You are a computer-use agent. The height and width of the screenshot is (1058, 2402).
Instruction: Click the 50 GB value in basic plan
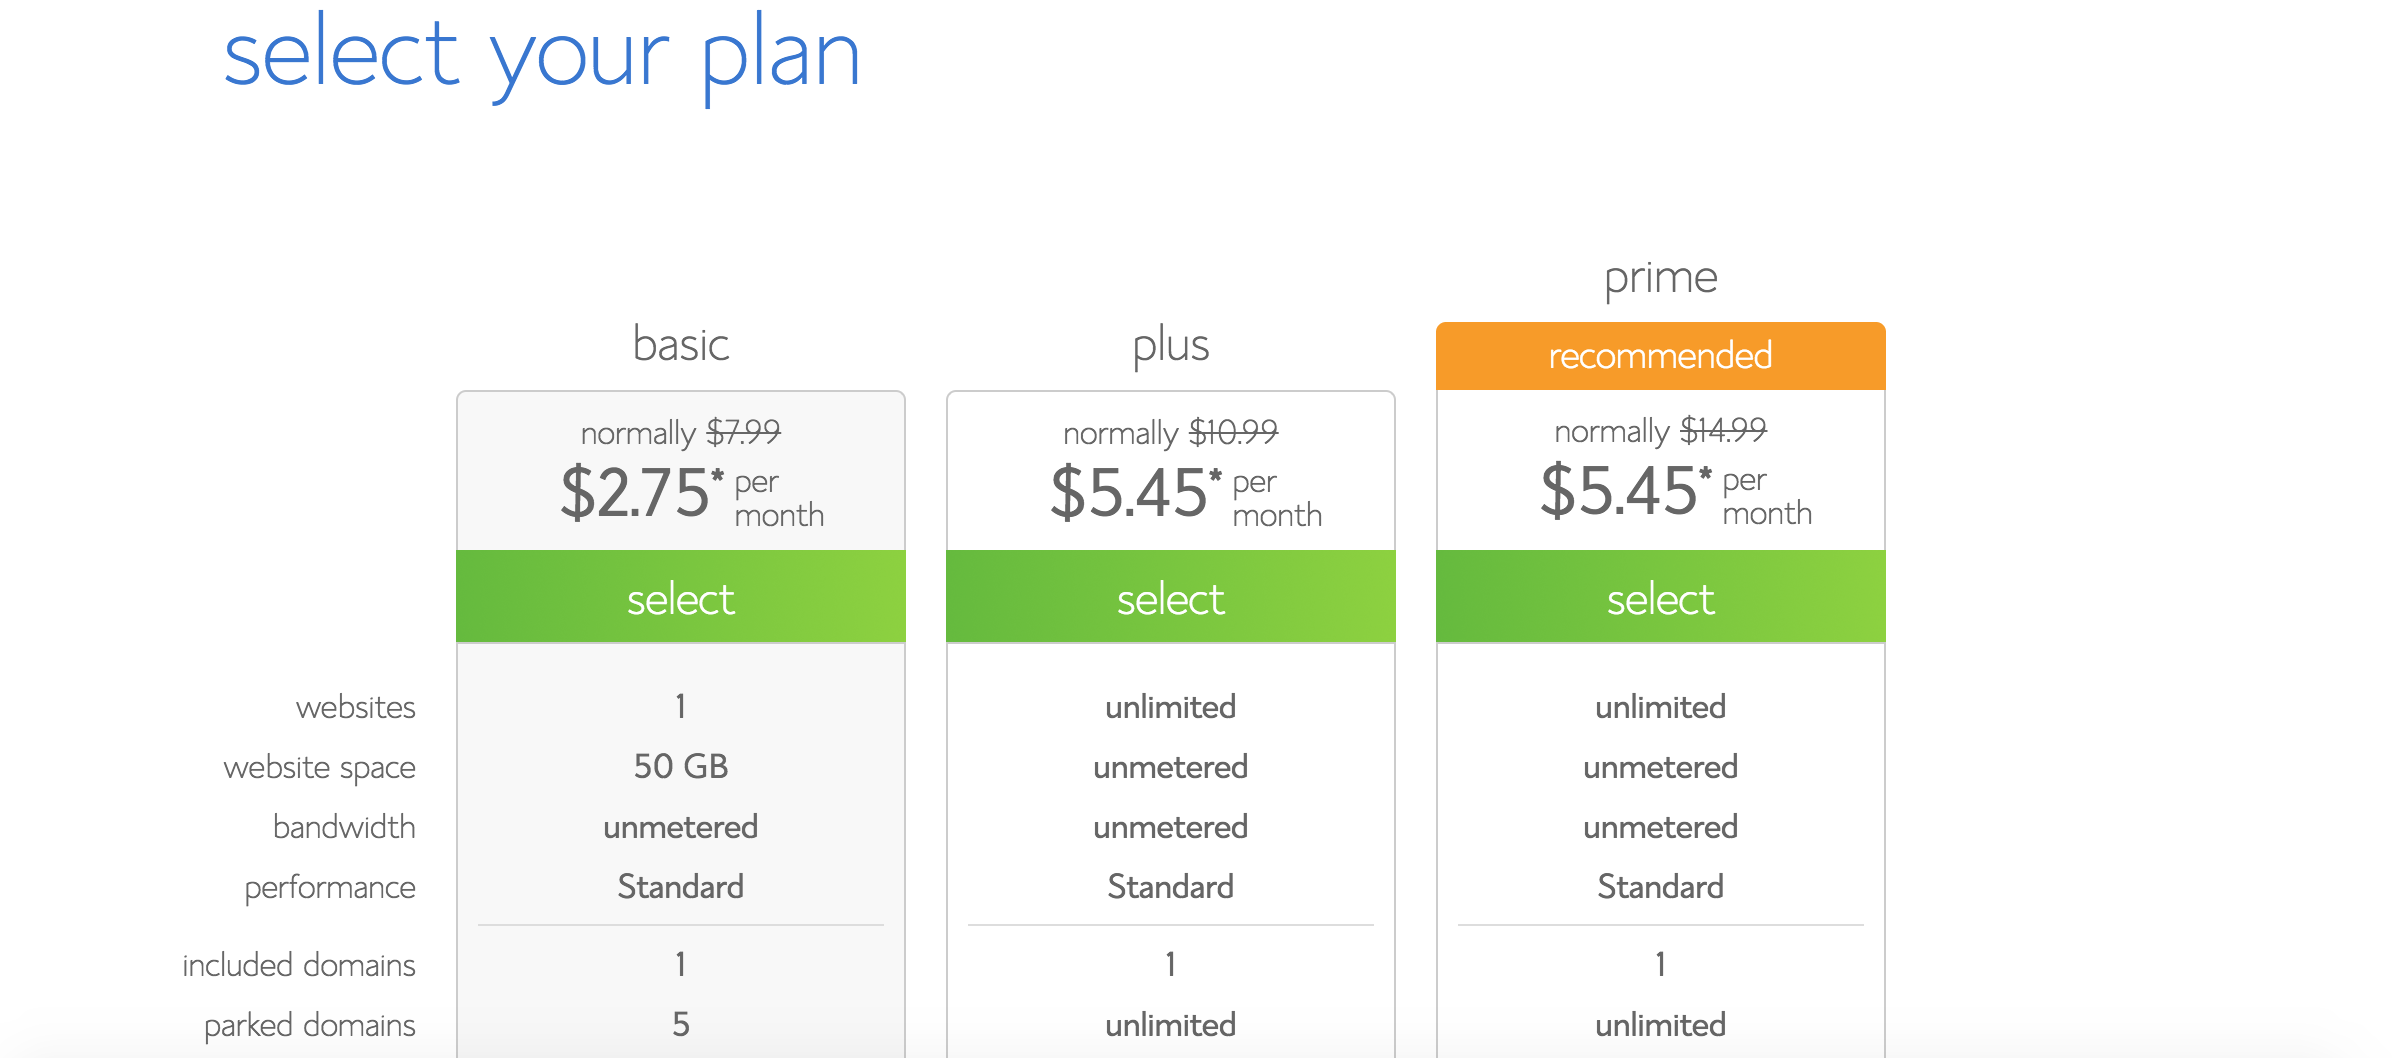(680, 767)
